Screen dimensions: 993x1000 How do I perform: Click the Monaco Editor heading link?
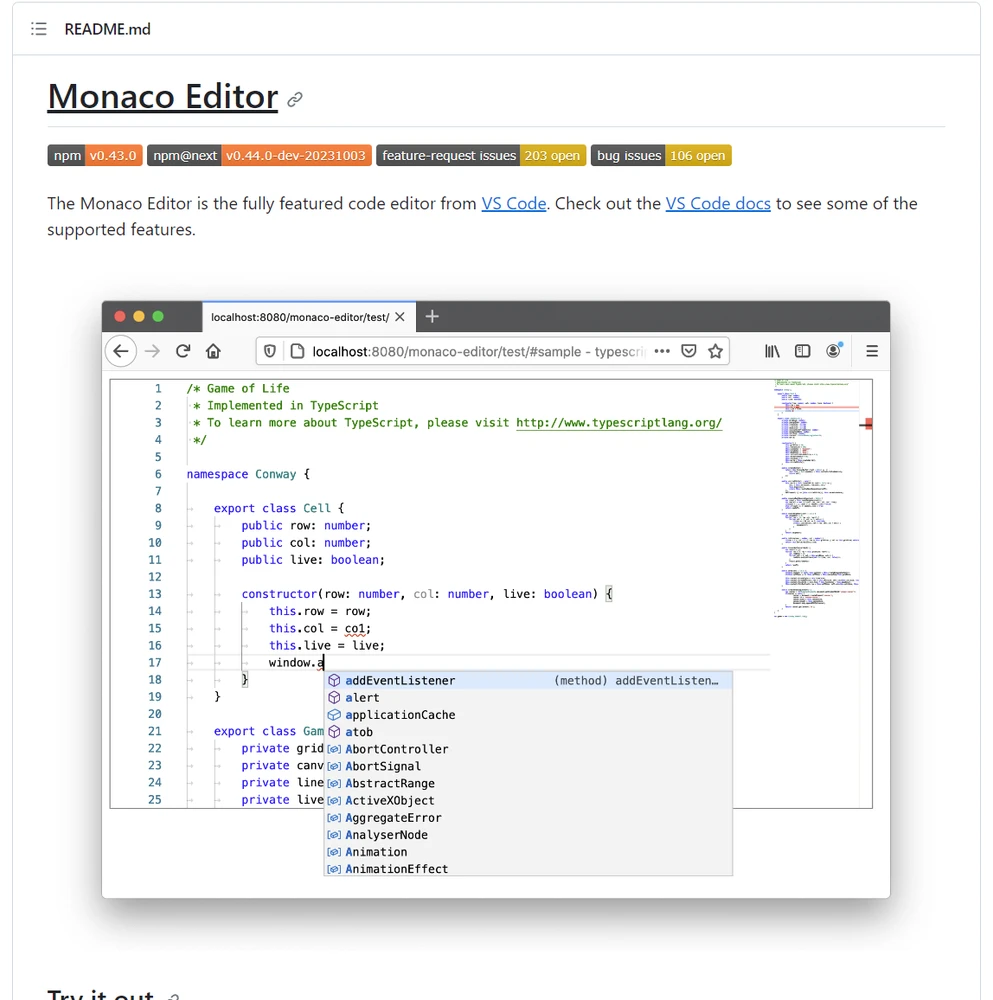point(162,97)
